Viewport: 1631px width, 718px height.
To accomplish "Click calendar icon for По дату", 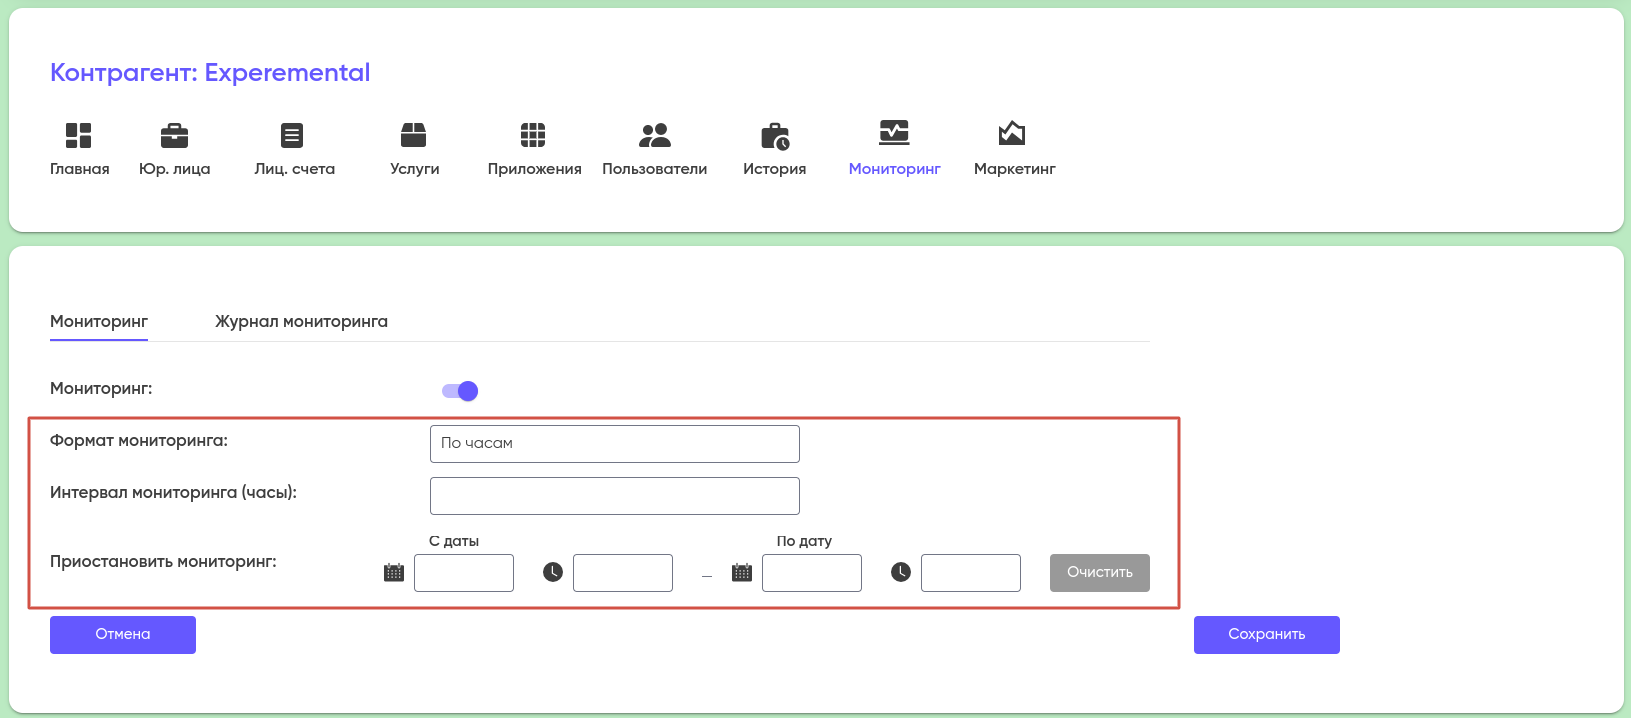I will (742, 572).
